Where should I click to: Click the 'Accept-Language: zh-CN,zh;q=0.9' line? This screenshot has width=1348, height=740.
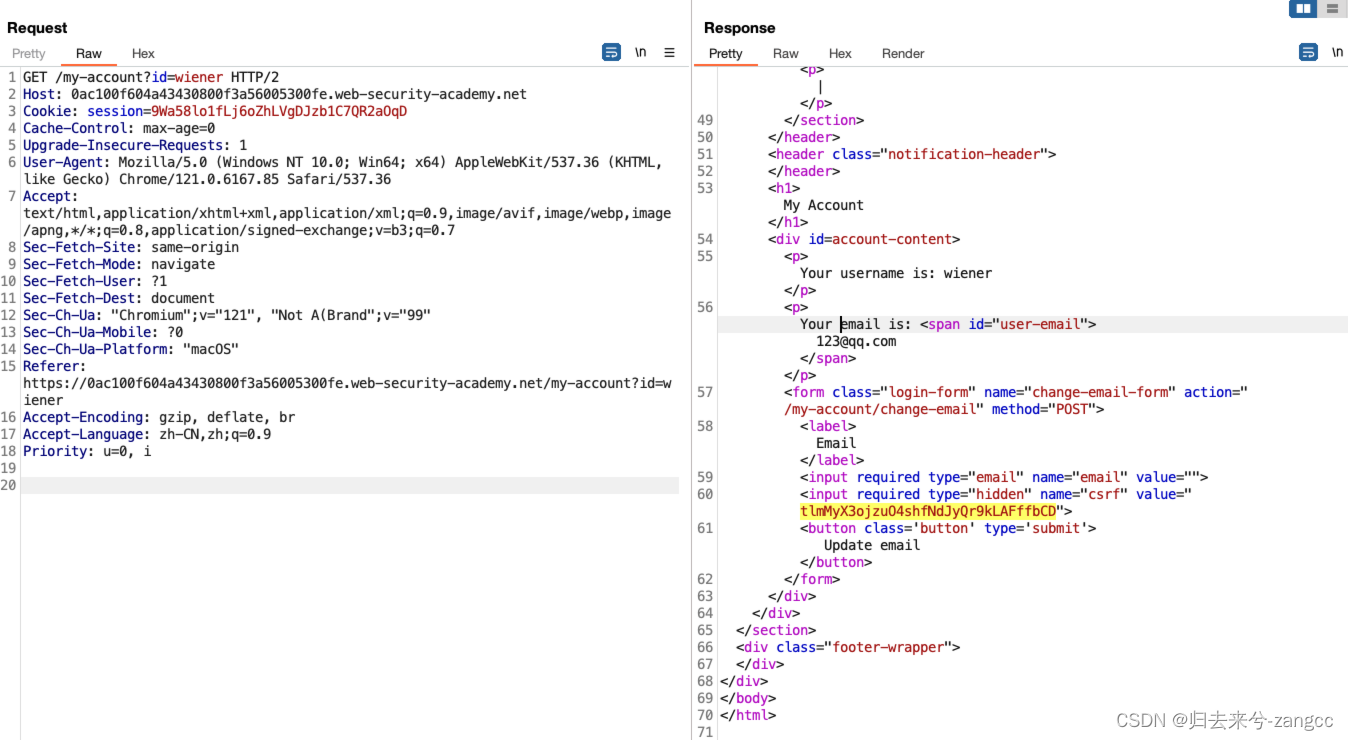tap(147, 434)
